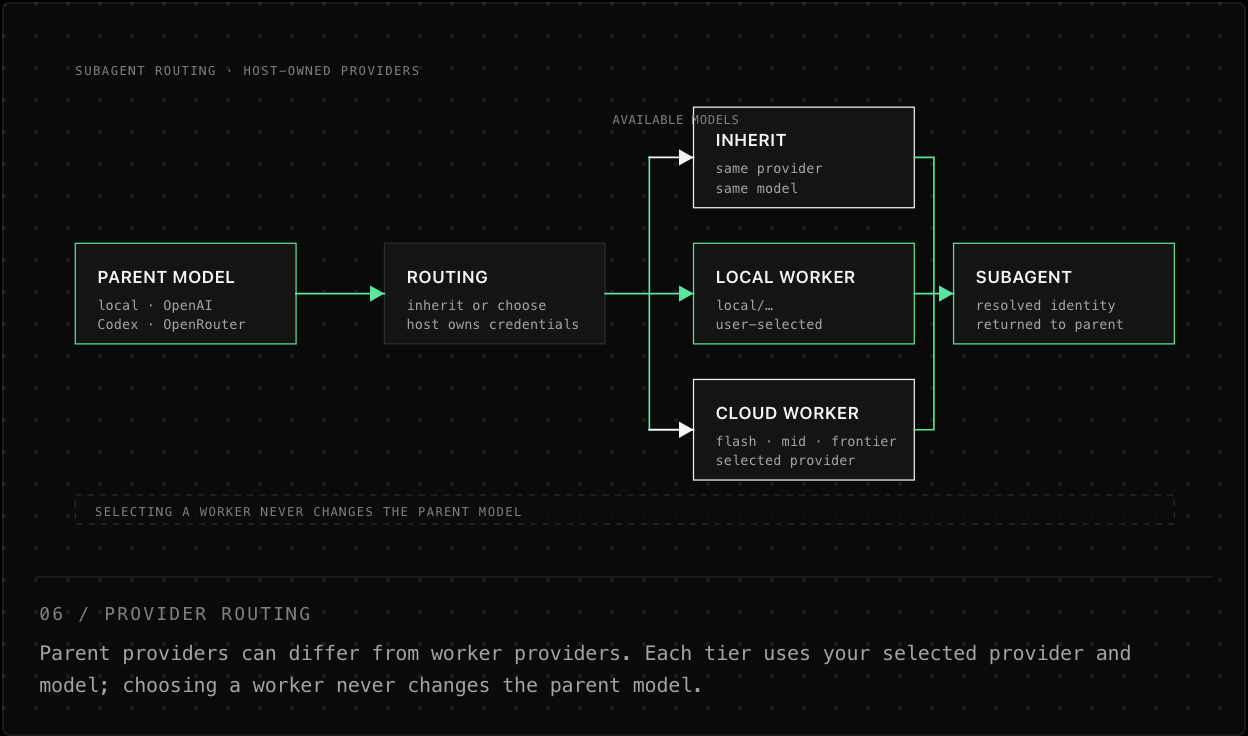This screenshot has height=736, width=1248.
Task: Click 'same model' text in Inherit
Action: pyautogui.click(x=757, y=188)
